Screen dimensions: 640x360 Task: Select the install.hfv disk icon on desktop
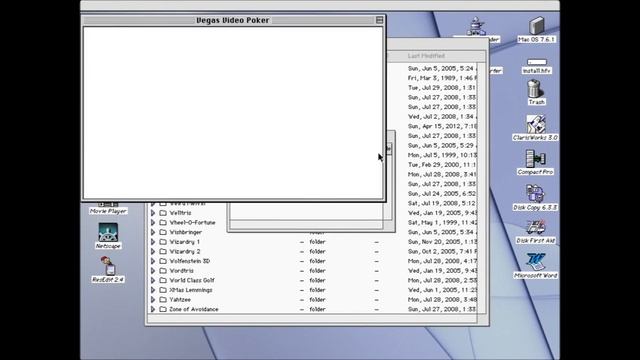click(x=536, y=62)
